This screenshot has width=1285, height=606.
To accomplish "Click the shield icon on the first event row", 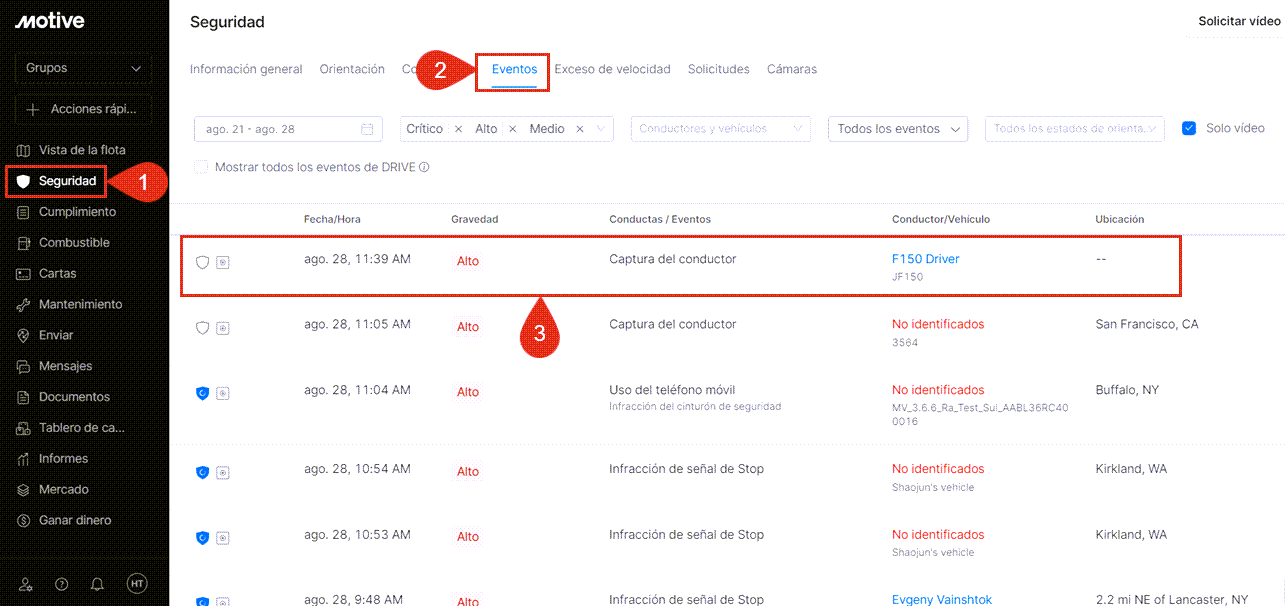I will point(202,261).
